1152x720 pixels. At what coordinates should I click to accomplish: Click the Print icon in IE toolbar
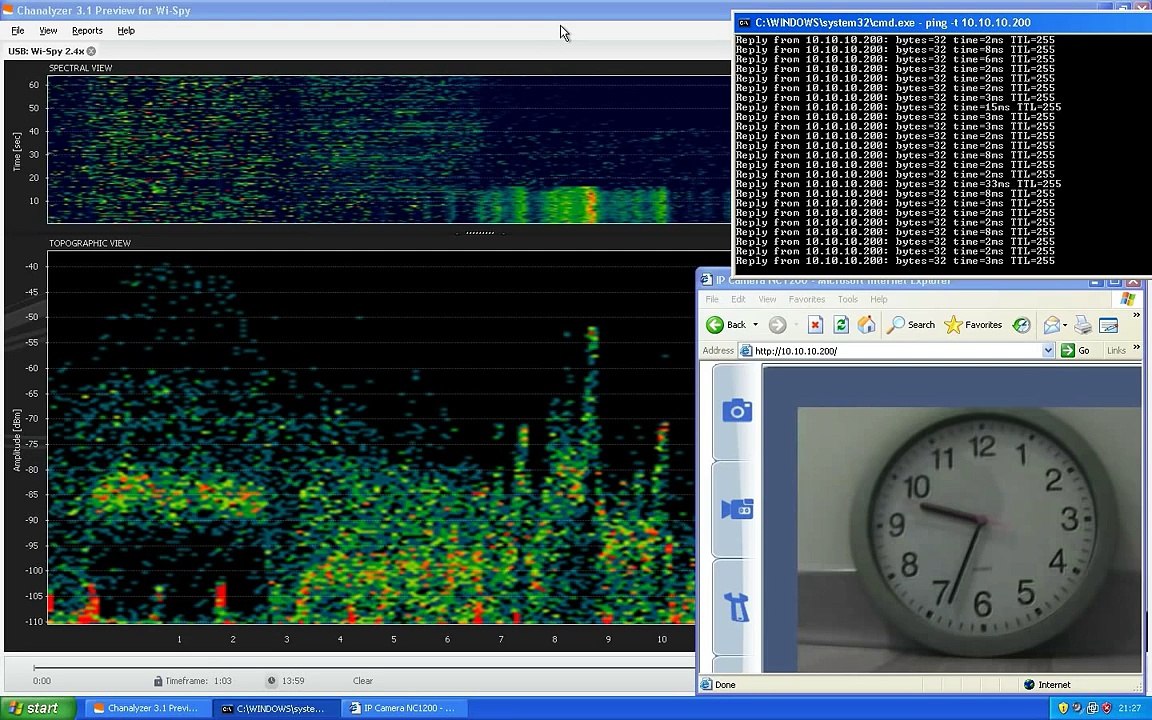(1082, 325)
